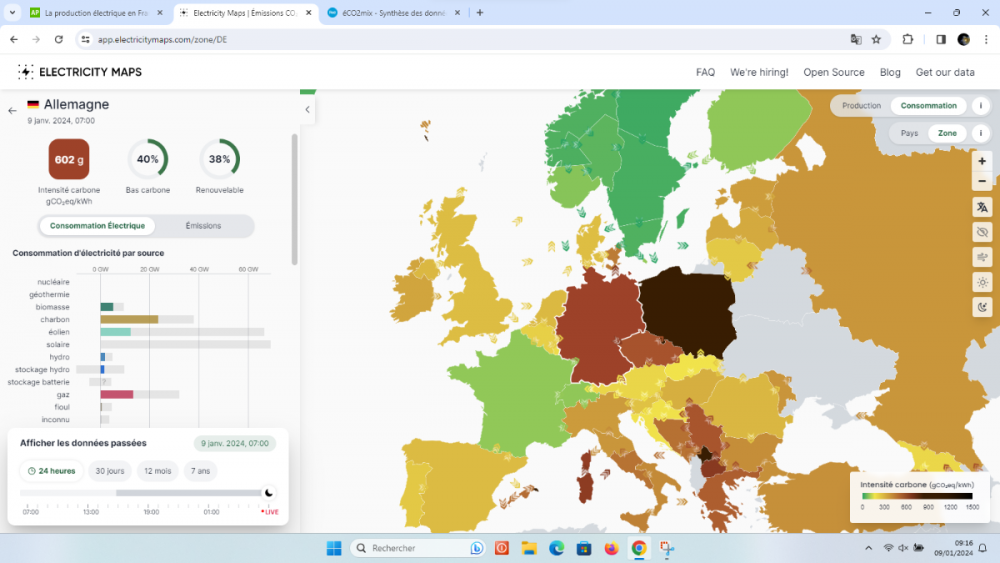Click the left panel scrollbar
1000x563 pixels.
pos(294,199)
